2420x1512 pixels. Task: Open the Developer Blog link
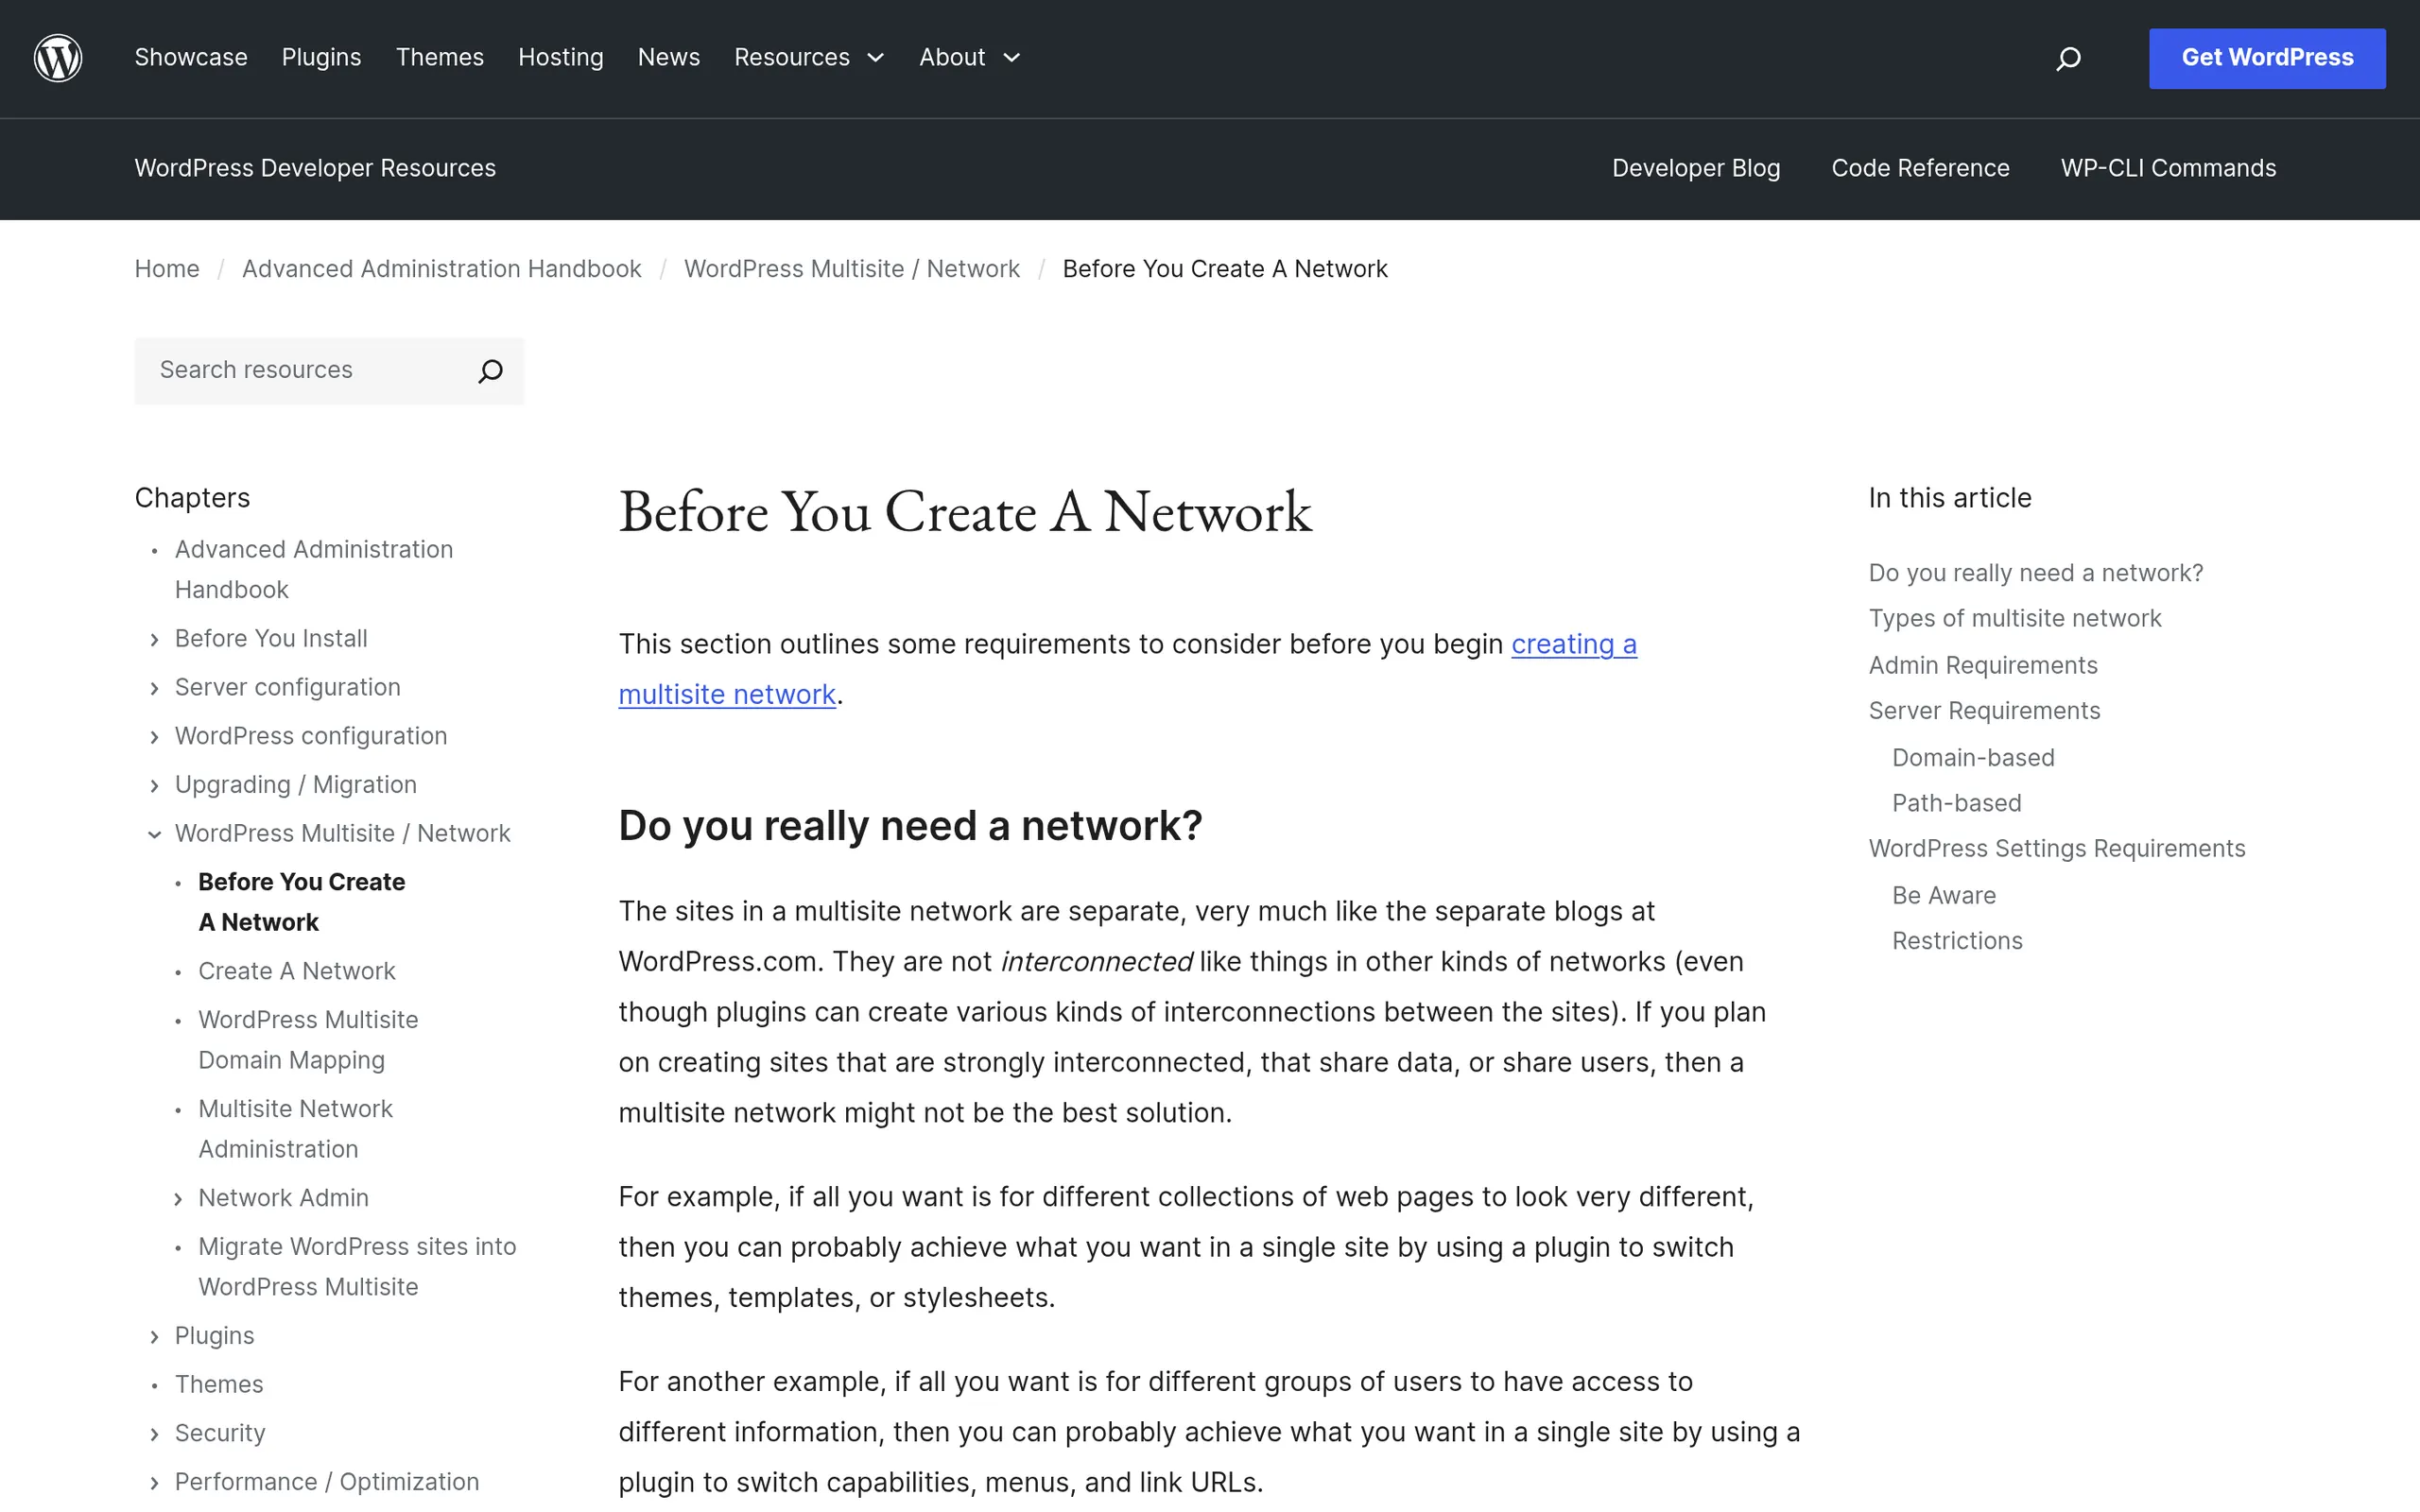(x=1696, y=168)
